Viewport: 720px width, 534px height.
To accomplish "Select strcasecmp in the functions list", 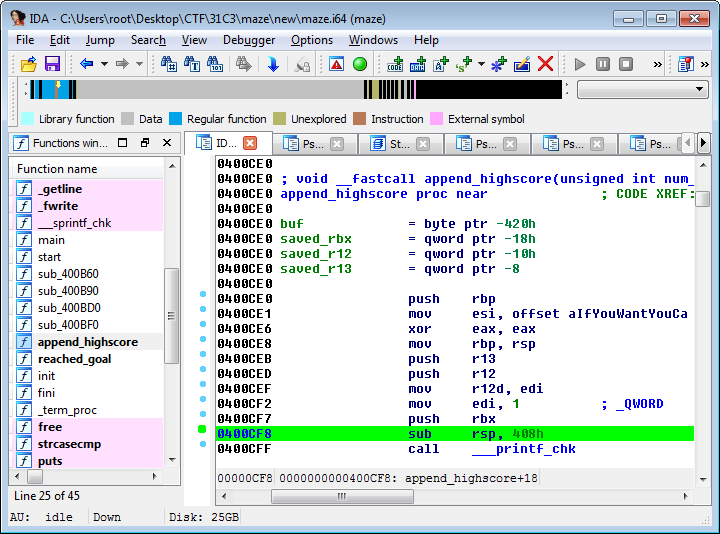I will [x=69, y=444].
